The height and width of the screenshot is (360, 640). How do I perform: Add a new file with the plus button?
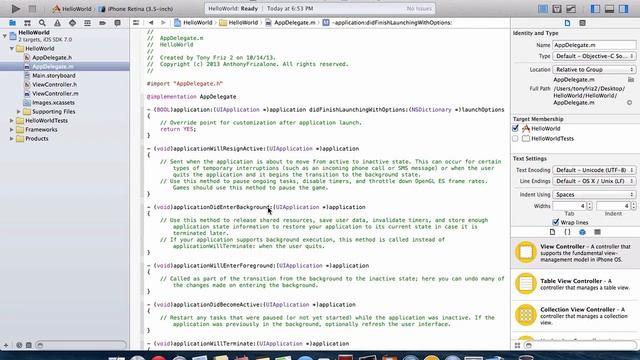(x=6, y=345)
